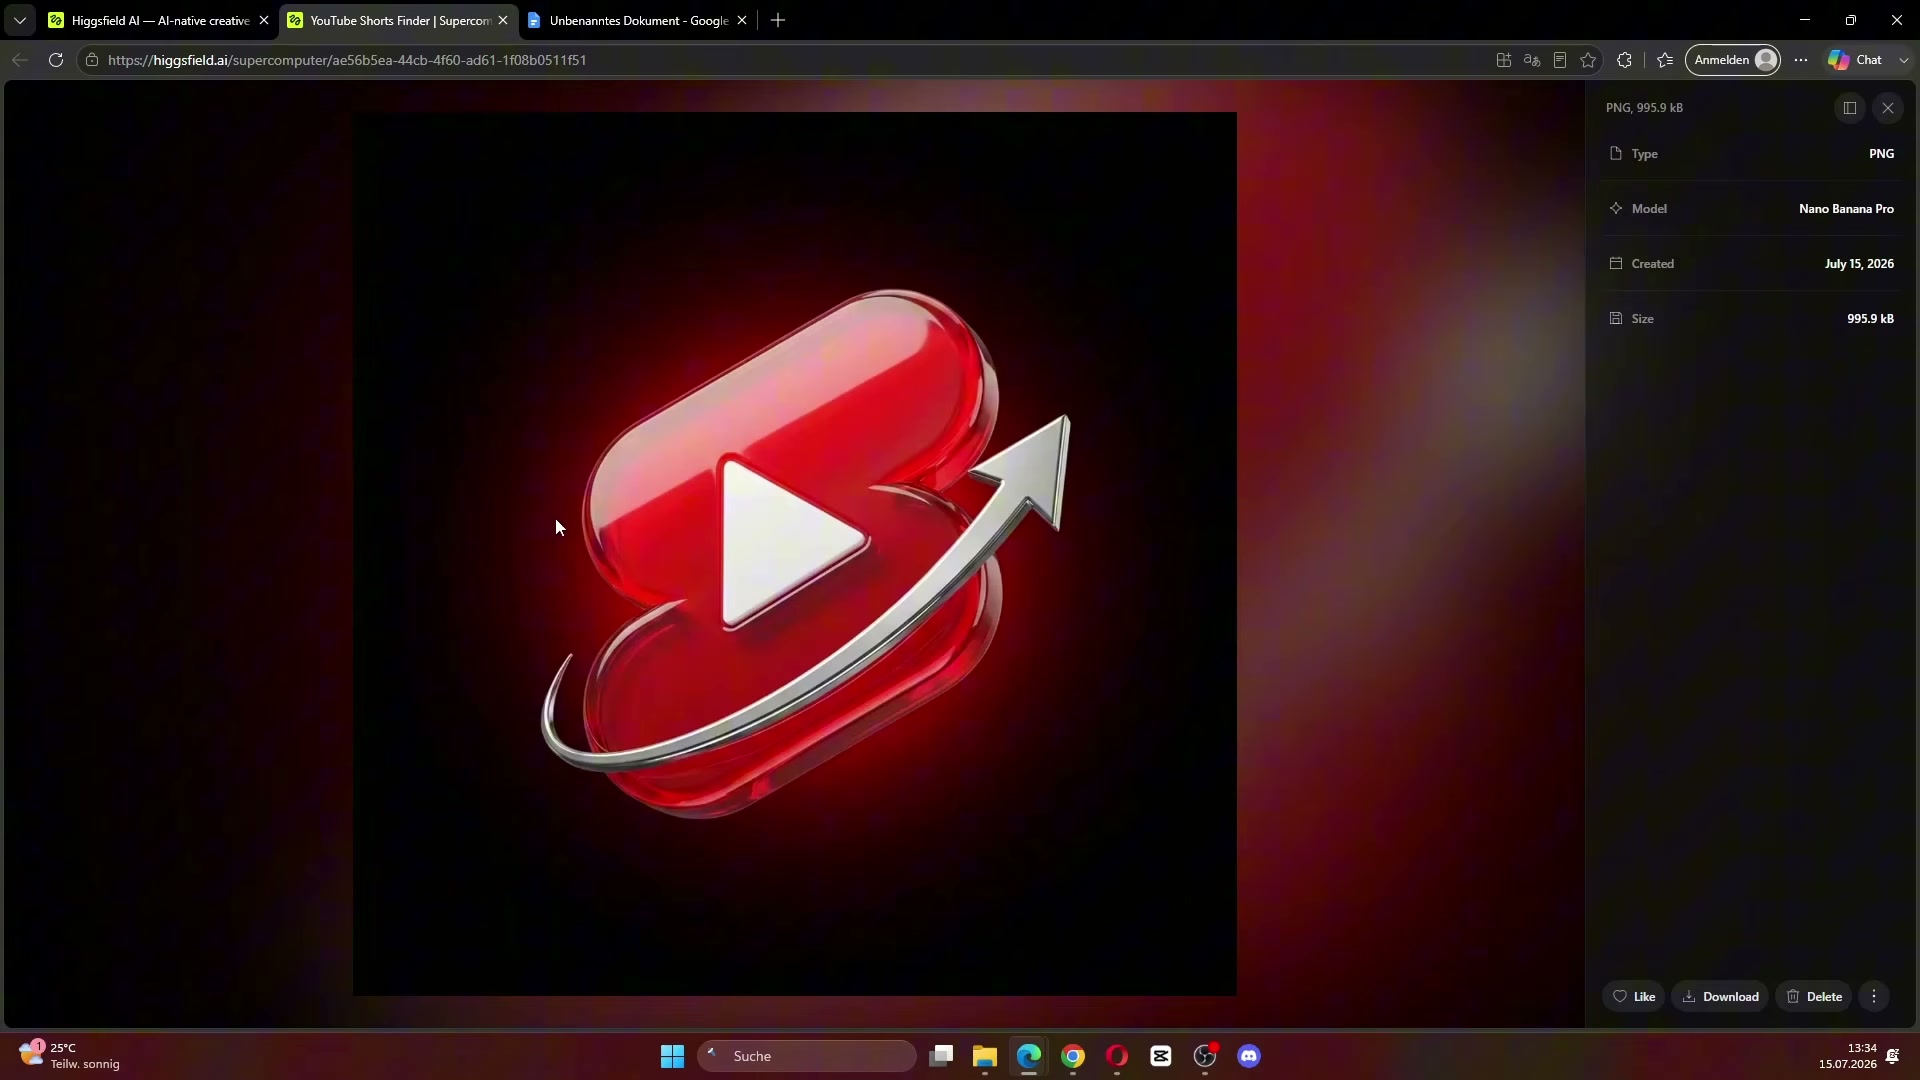This screenshot has height=1080, width=1920.
Task: Close the Higgsfield AI tab
Action: (x=264, y=20)
